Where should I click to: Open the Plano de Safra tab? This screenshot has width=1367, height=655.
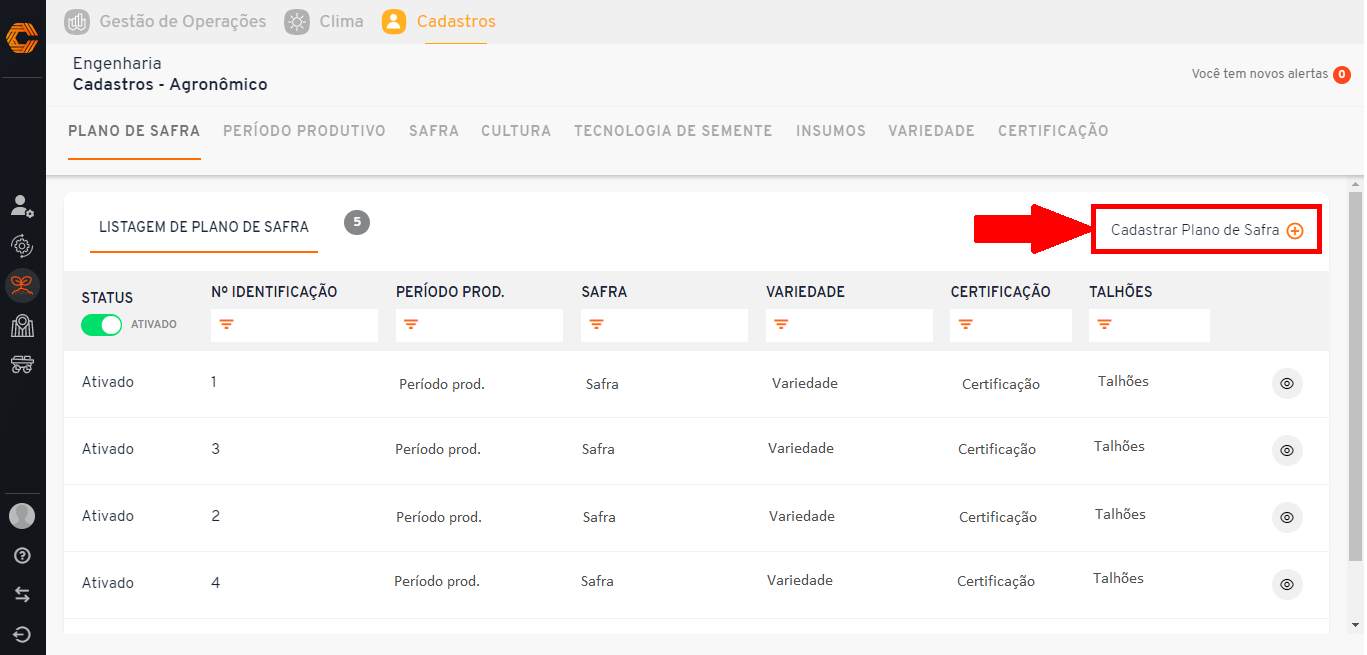pyautogui.click(x=134, y=131)
